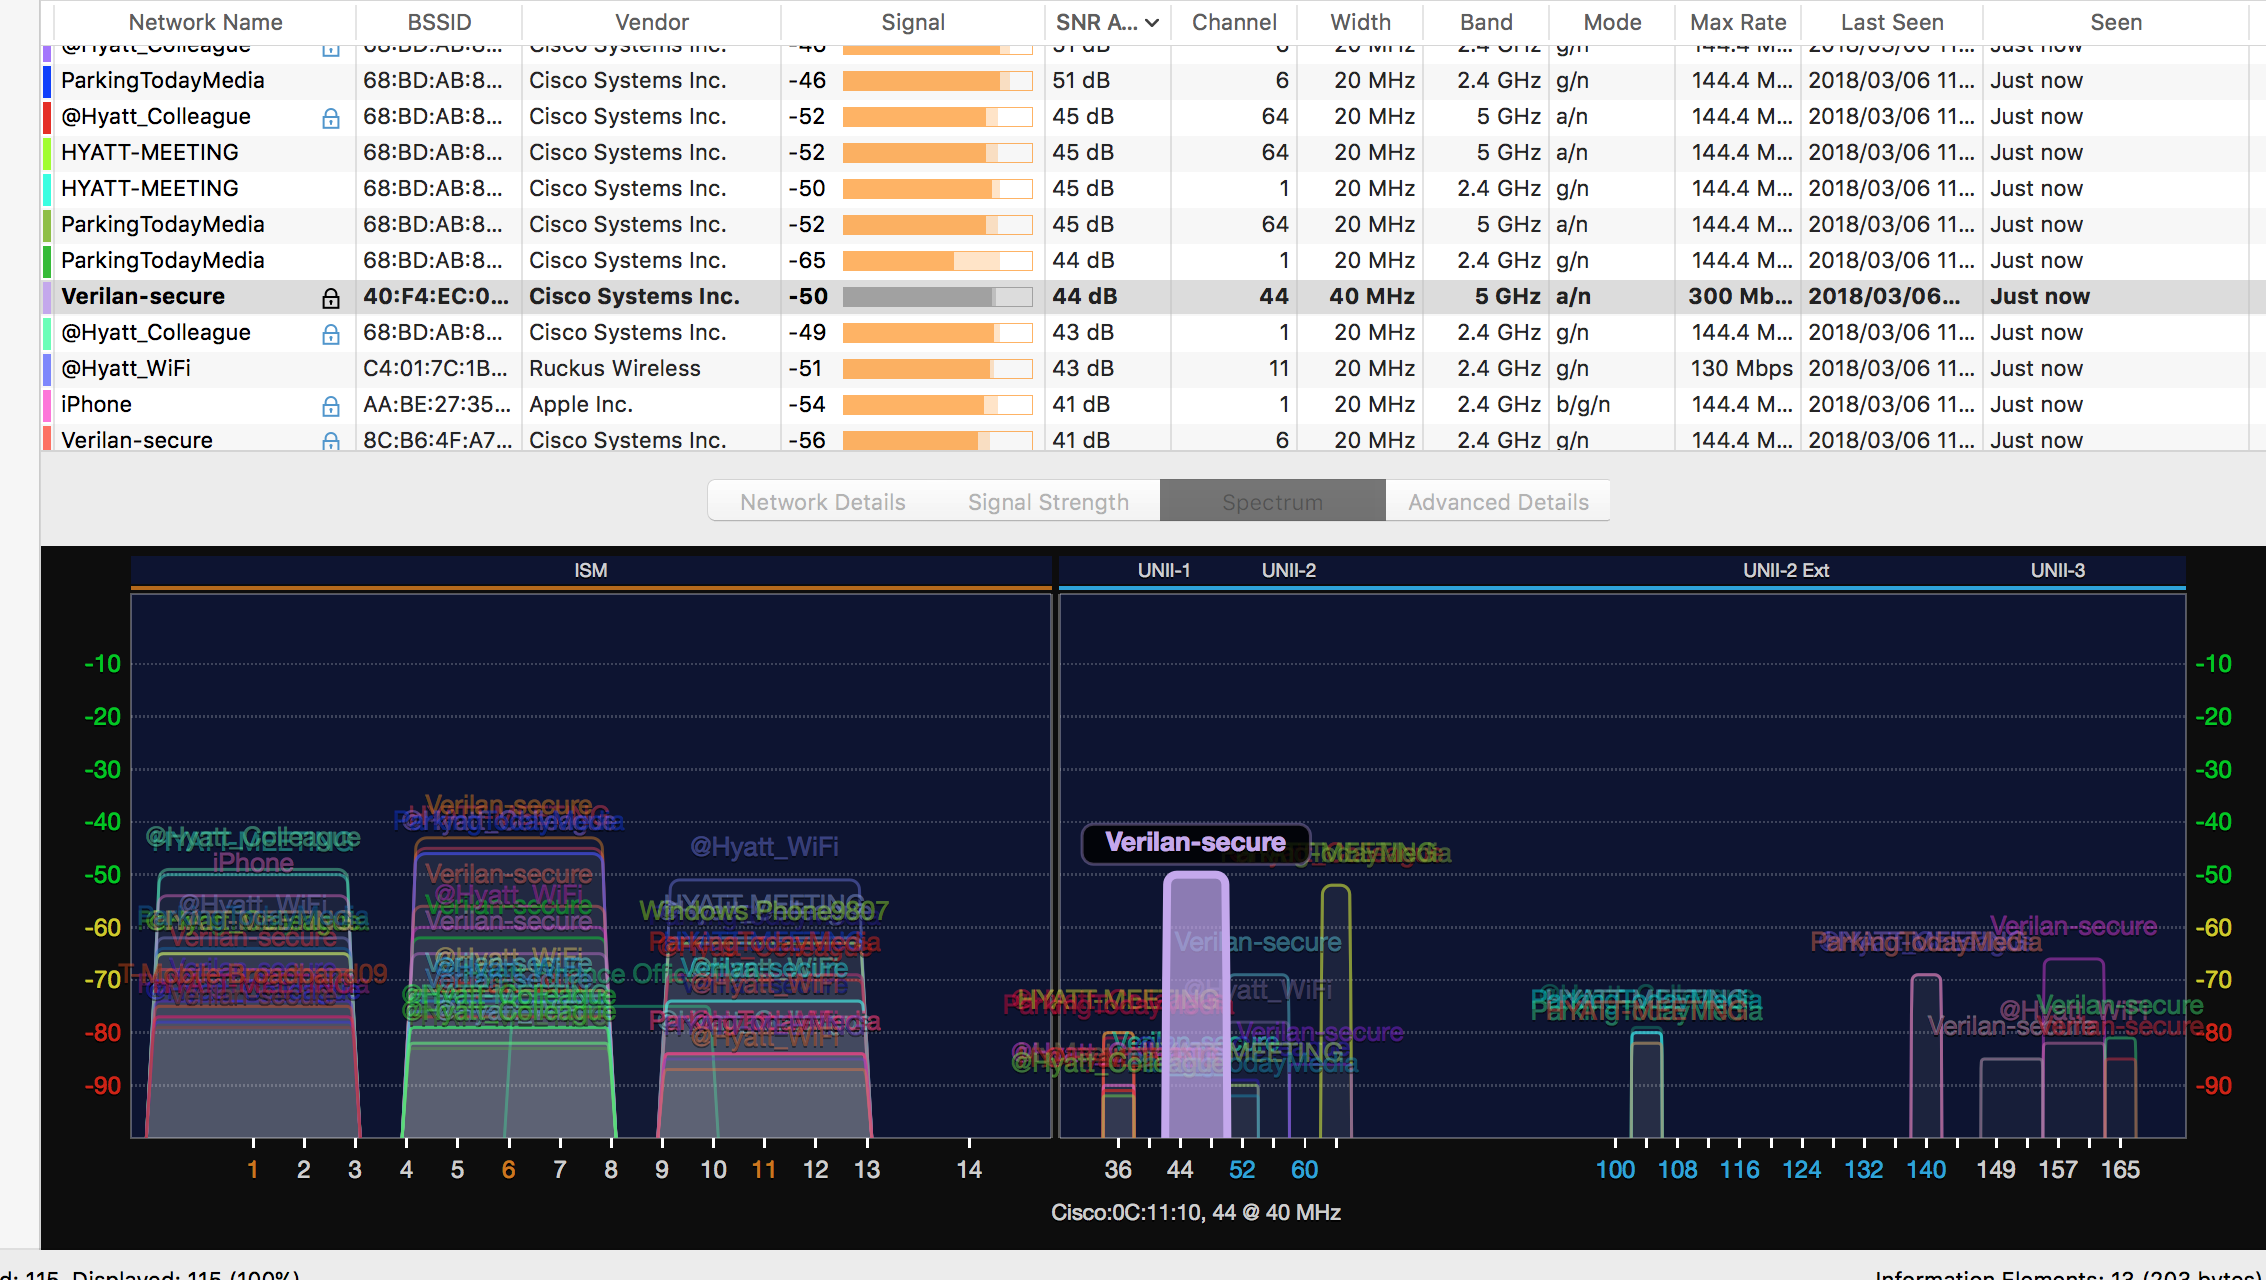
Task: Click the lock icon beside @Hyatt_Colleague on channel 64
Action: click(331, 118)
